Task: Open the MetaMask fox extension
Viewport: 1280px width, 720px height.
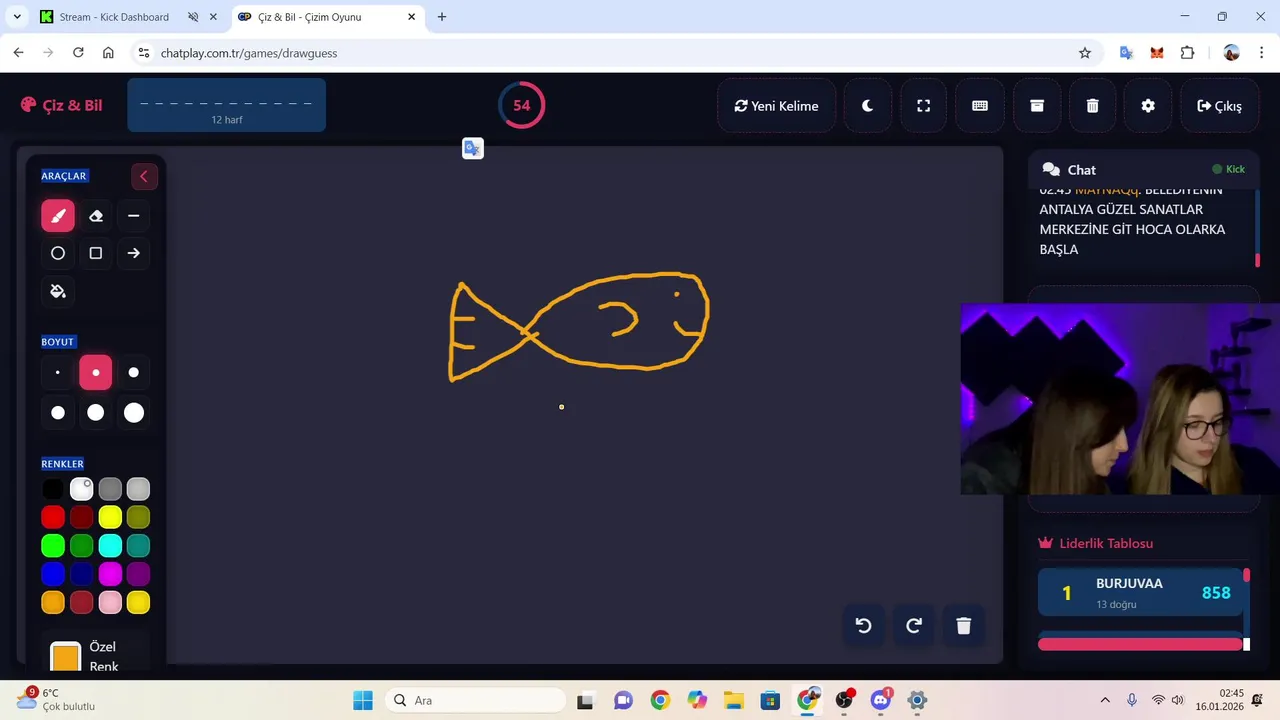Action: [x=1157, y=53]
